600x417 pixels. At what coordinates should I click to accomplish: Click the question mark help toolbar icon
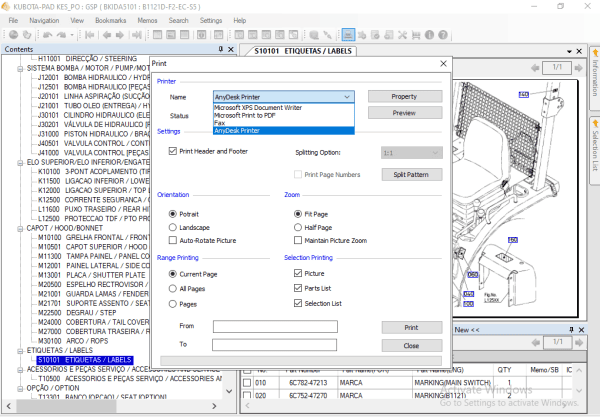(x=443, y=35)
